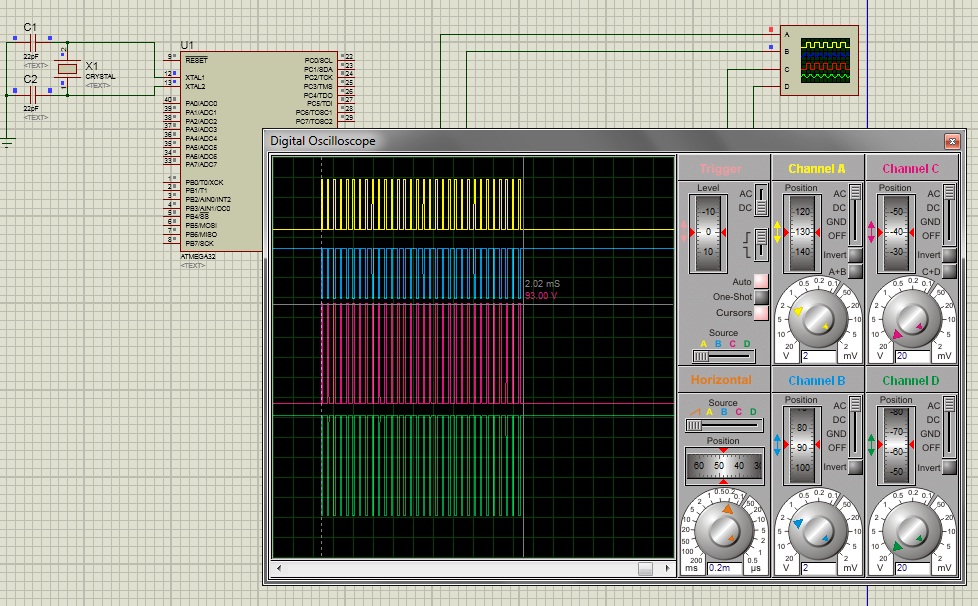Click the yellow Channel A waveform trace
978x606 pixels.
pos(422,204)
